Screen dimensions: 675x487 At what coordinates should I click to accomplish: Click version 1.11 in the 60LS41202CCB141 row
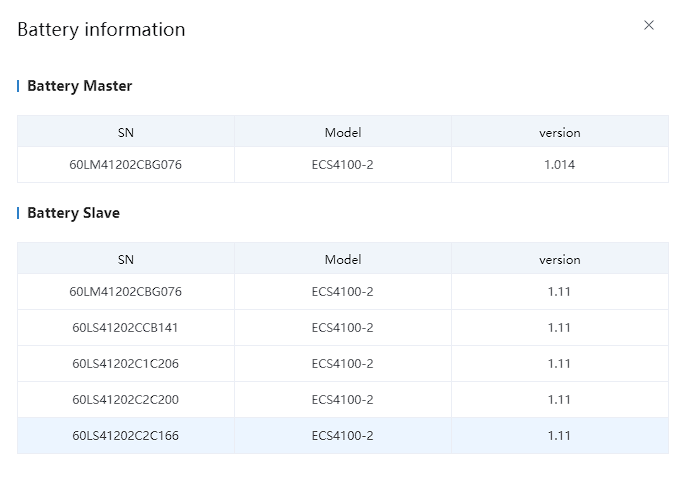559,327
